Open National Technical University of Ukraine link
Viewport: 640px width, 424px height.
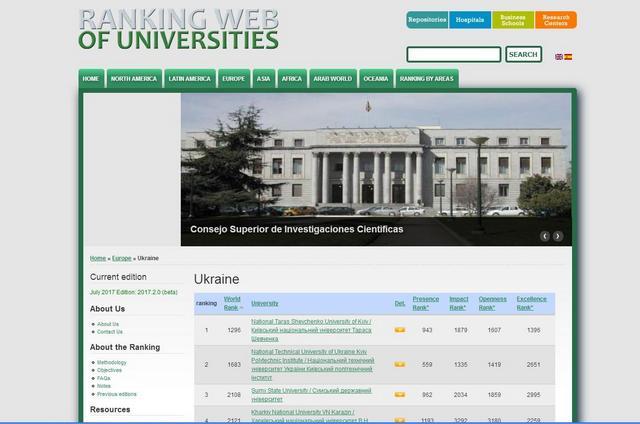(313, 364)
